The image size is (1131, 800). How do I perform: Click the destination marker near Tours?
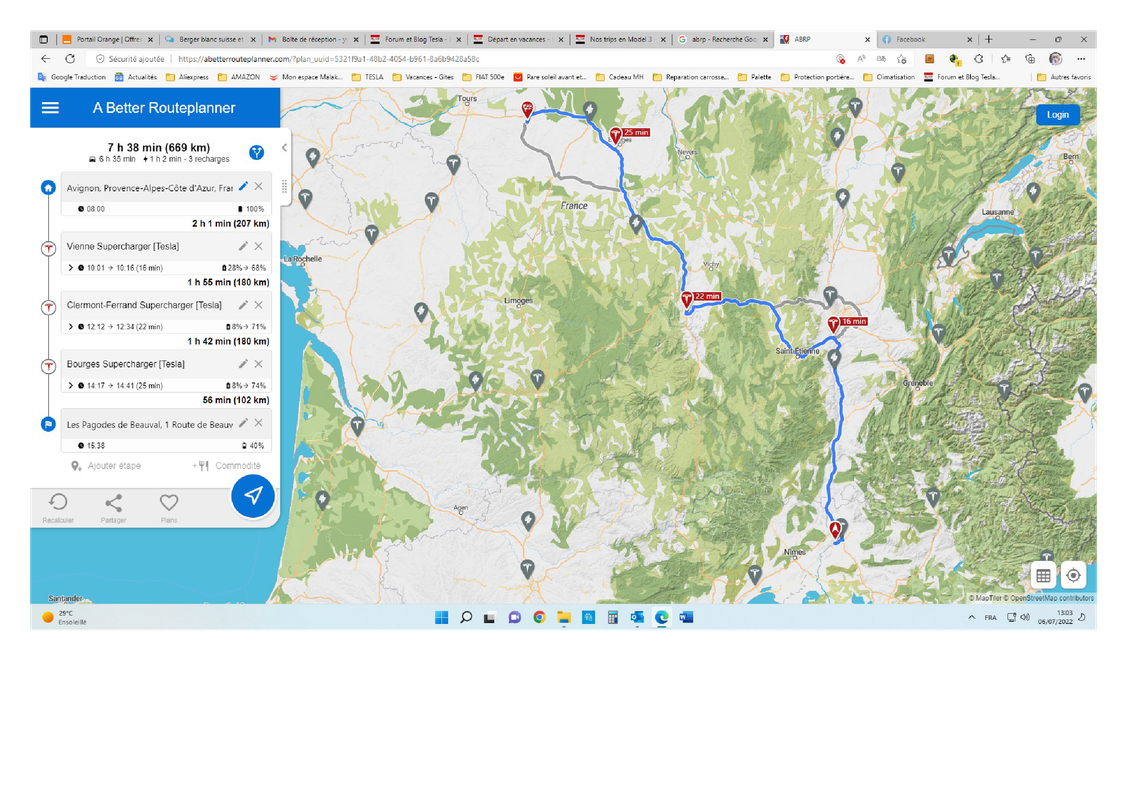[527, 110]
